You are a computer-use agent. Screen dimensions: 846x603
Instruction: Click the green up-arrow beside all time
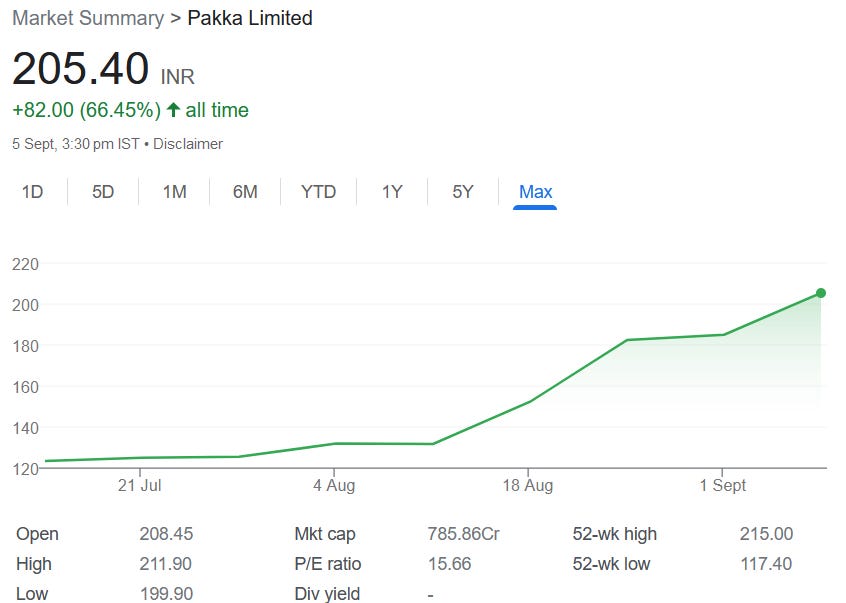coord(173,110)
